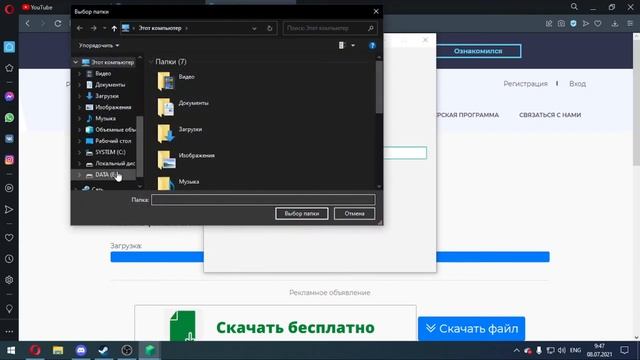This screenshot has width=640, height=360.
Task: Open view options dropdown arrow
Action: [353, 45]
